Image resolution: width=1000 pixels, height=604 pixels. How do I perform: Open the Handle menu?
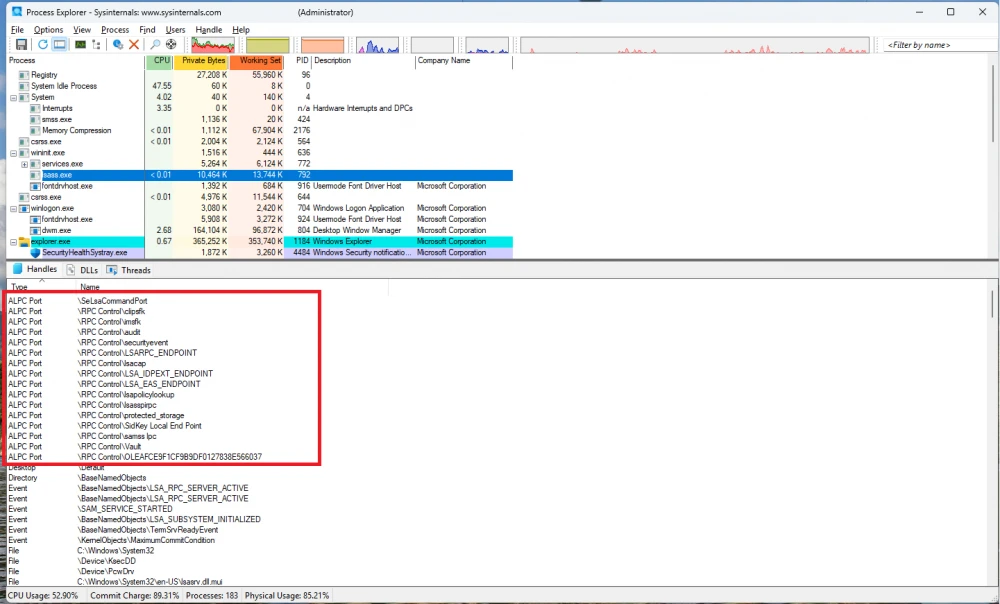(208, 29)
